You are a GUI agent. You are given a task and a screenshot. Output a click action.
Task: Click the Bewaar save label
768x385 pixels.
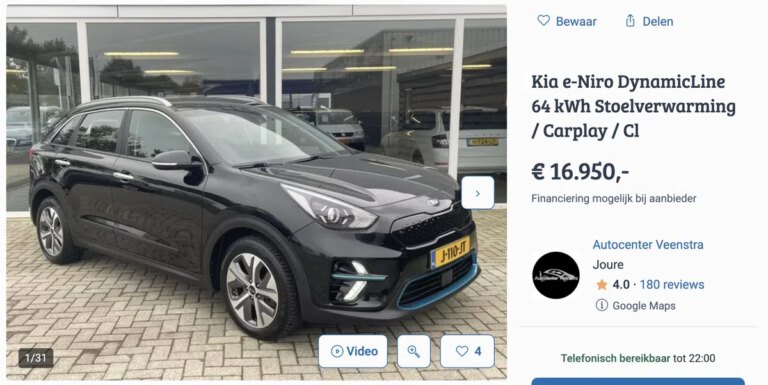(x=576, y=21)
